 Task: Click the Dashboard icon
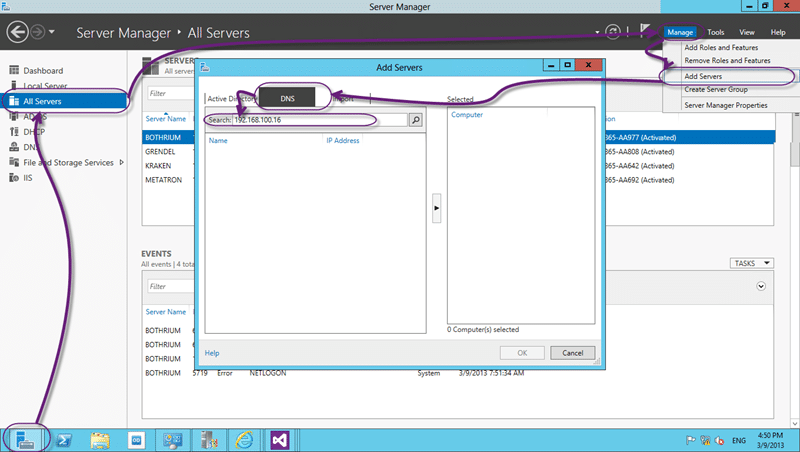tap(14, 70)
